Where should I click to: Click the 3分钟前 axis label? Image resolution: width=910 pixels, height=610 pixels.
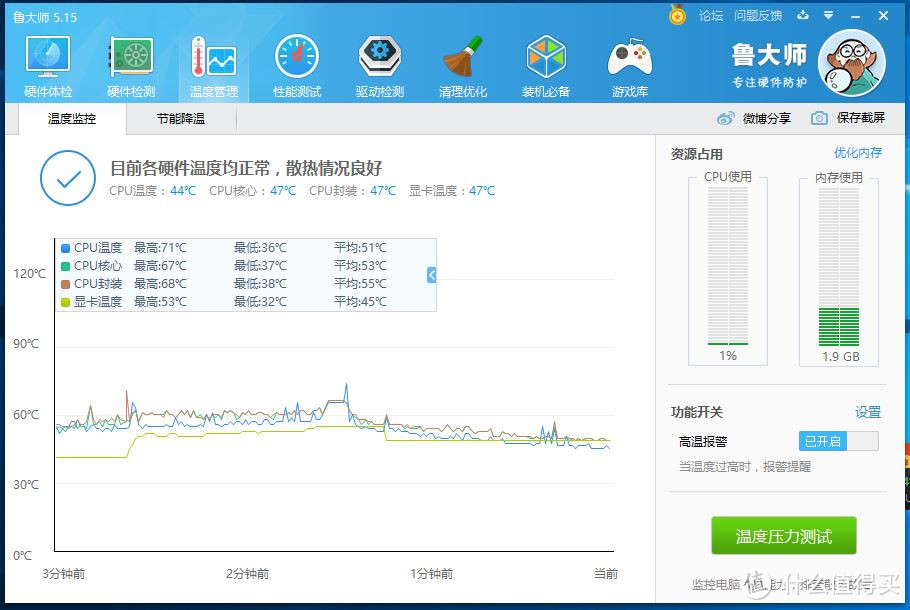(x=63, y=573)
